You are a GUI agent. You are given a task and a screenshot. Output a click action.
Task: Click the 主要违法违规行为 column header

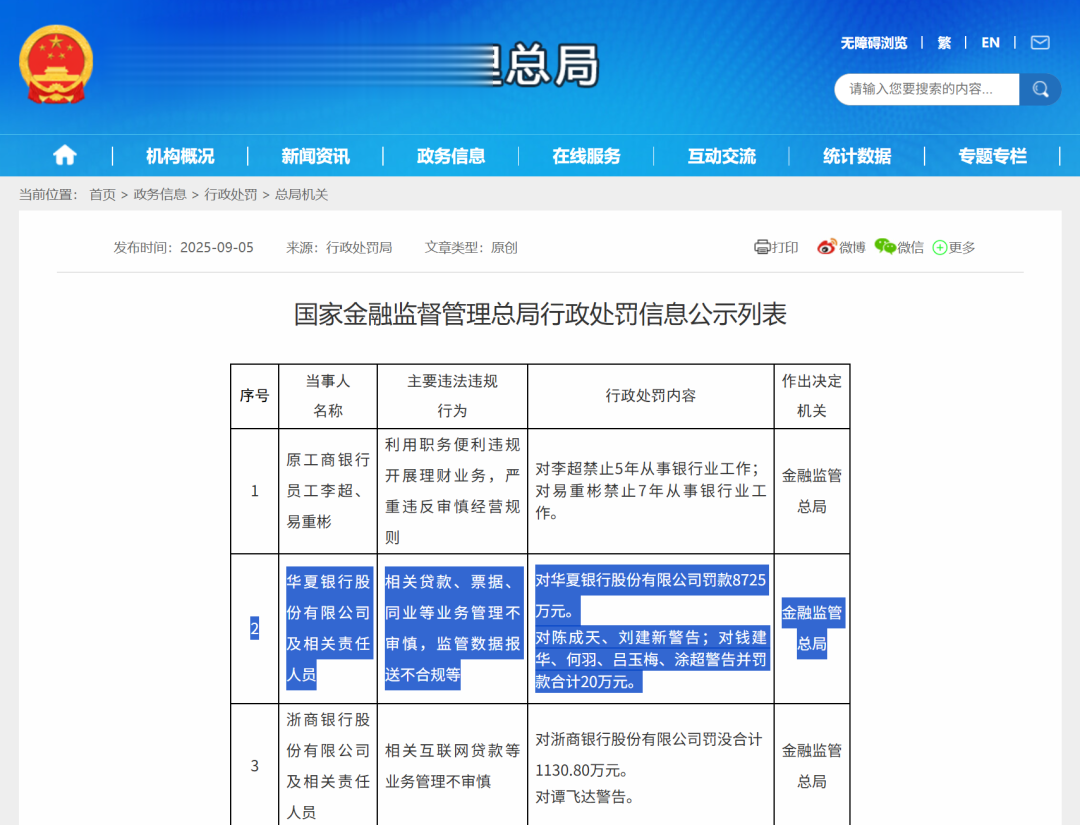[453, 396]
